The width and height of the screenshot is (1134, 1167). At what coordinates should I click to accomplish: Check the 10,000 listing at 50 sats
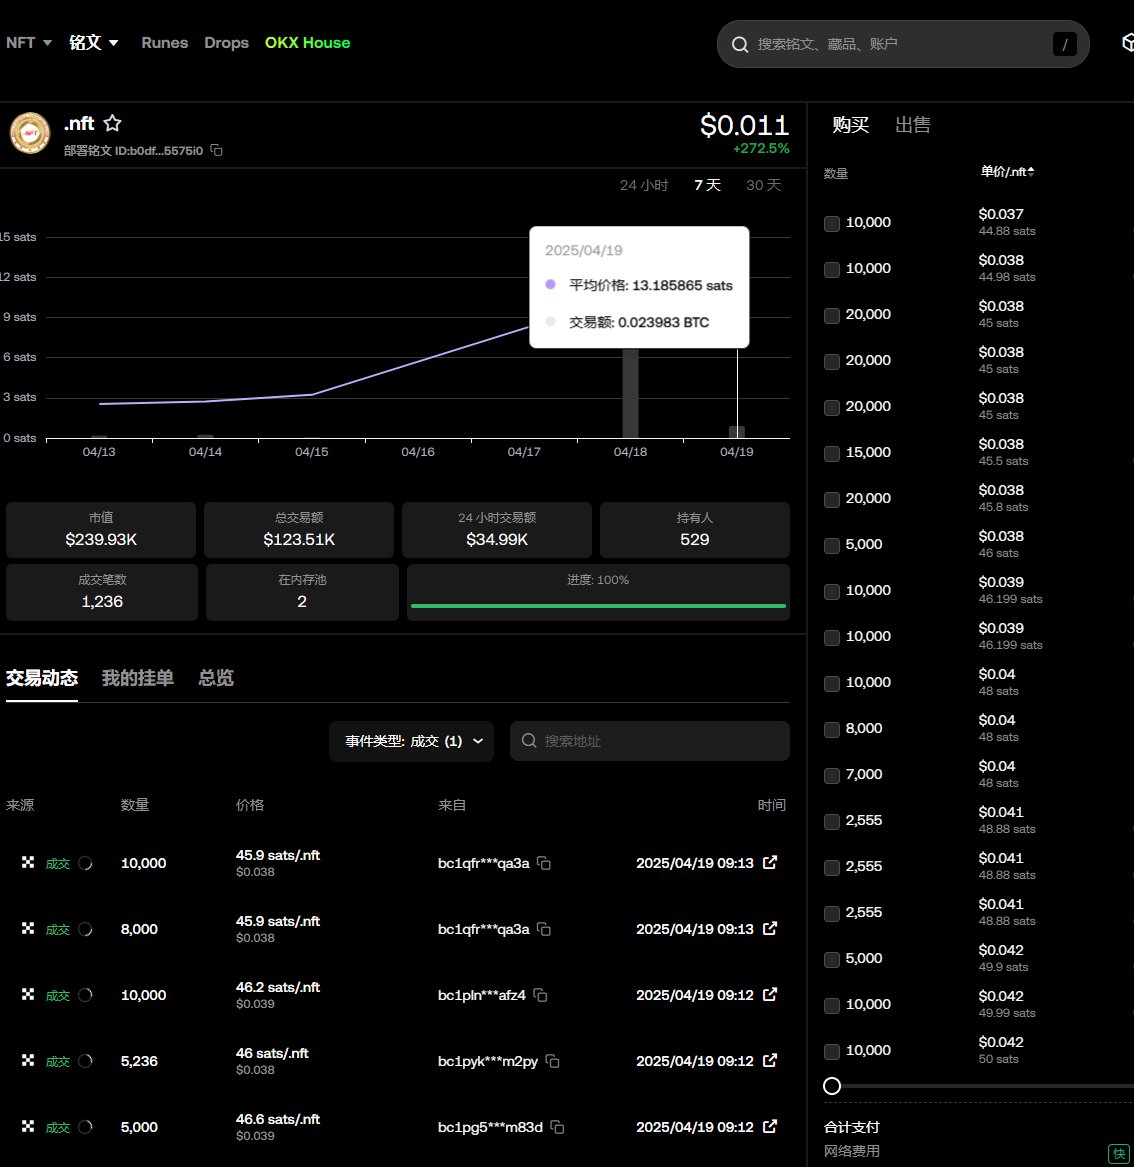[832, 1052]
